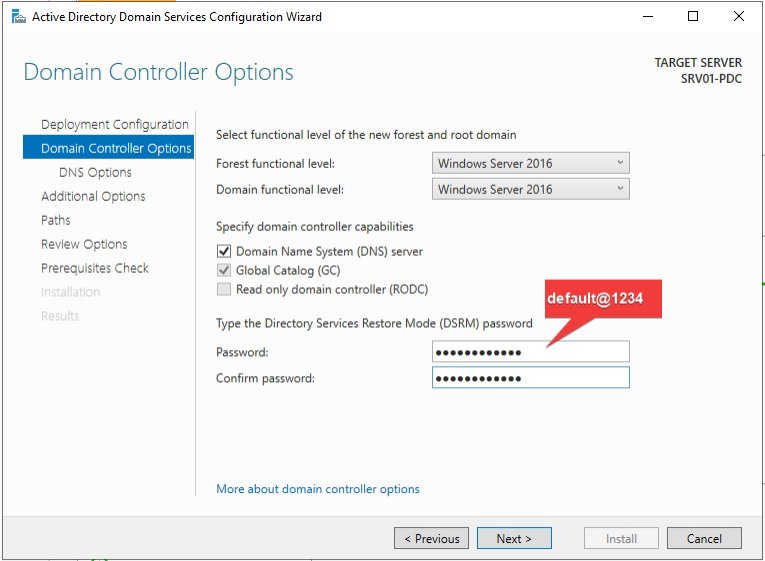Maximize the wizard window

[693, 17]
